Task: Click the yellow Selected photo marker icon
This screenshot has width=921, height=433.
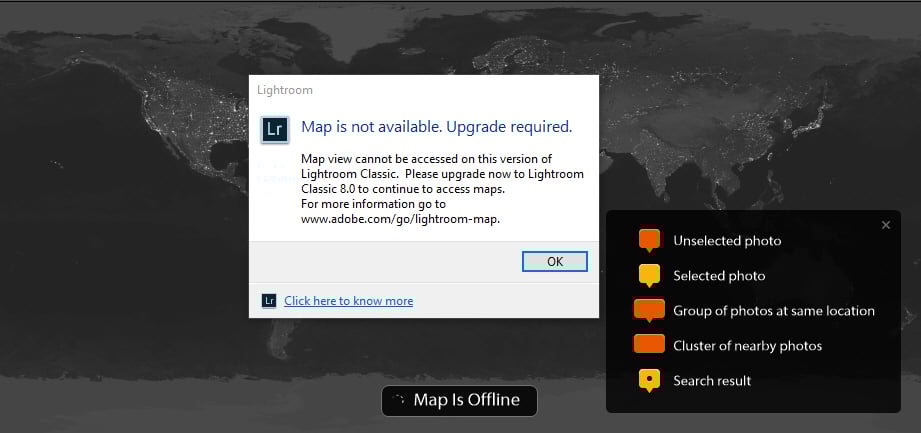Action: point(649,276)
